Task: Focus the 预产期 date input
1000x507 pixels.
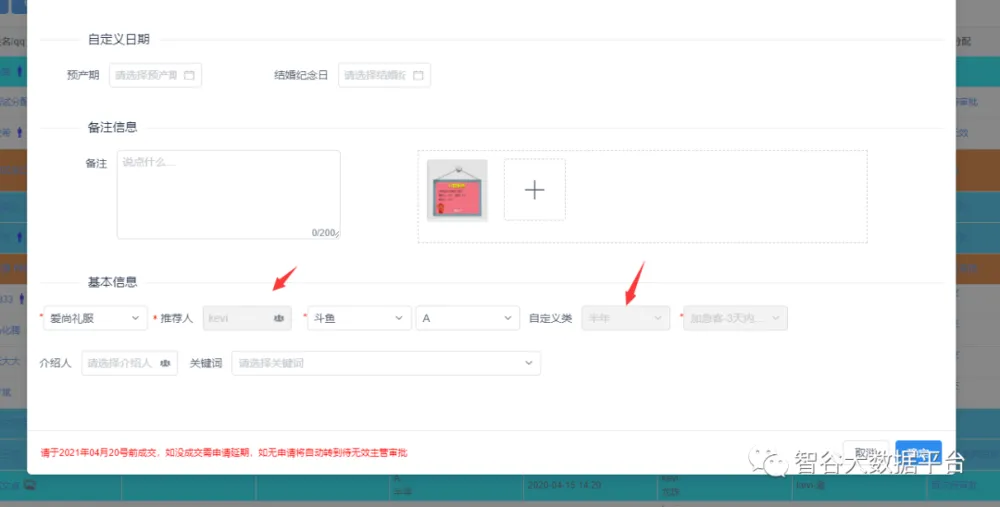Action: 146,75
